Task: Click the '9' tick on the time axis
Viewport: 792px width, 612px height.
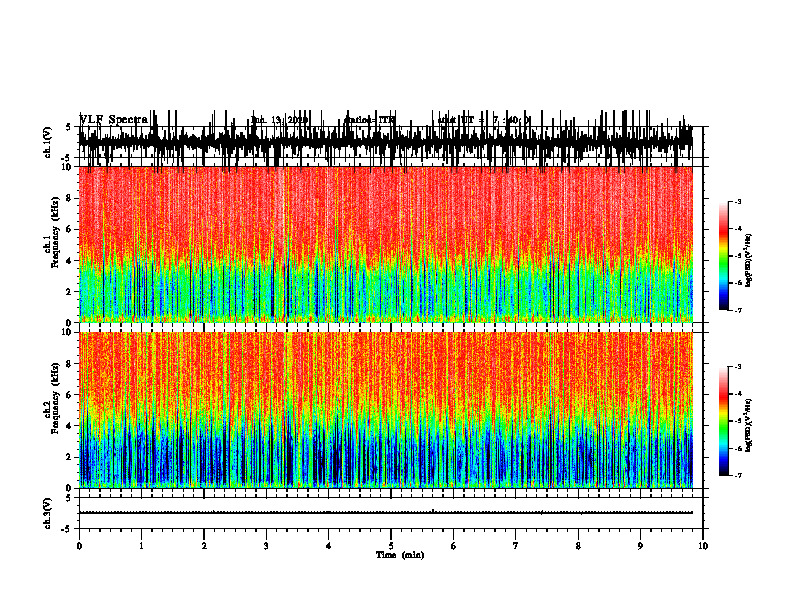Action: point(640,546)
